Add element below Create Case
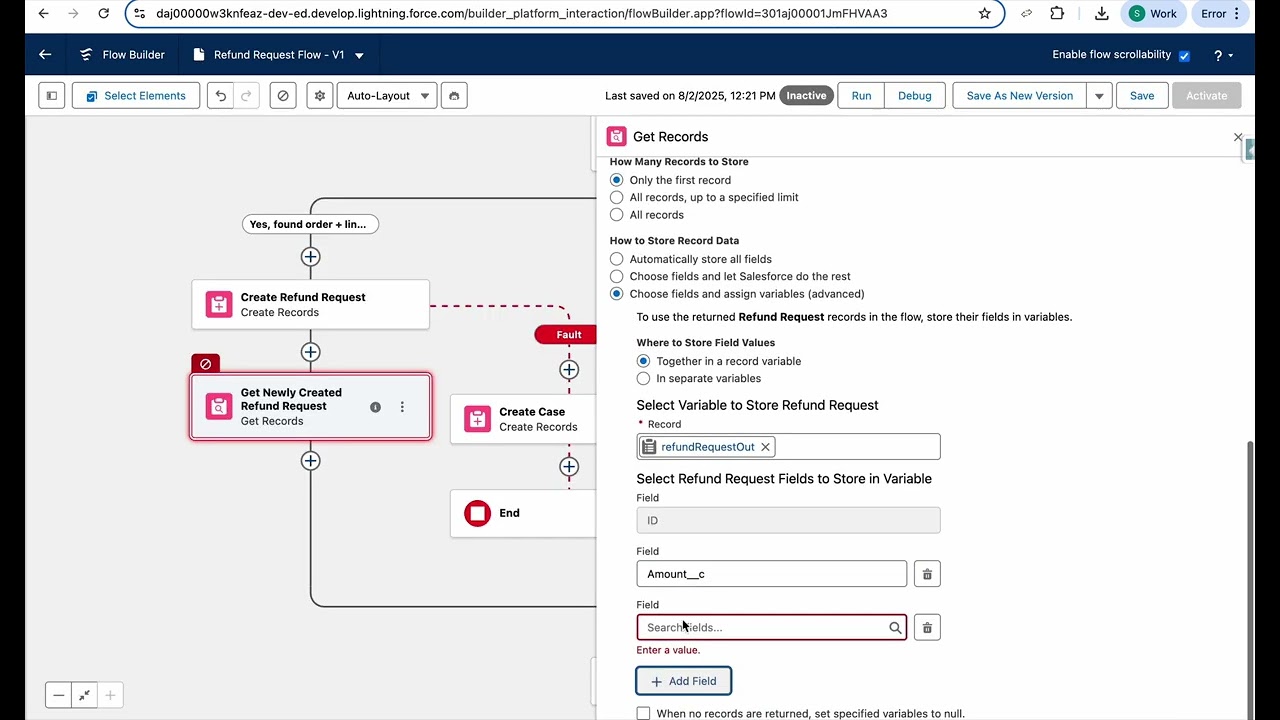The width and height of the screenshot is (1280, 720). click(x=569, y=467)
